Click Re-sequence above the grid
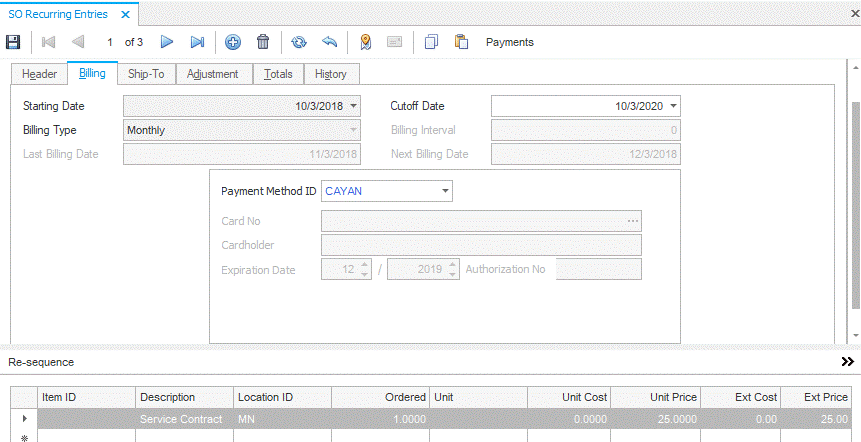The width and height of the screenshot is (861, 442). pos(41,362)
